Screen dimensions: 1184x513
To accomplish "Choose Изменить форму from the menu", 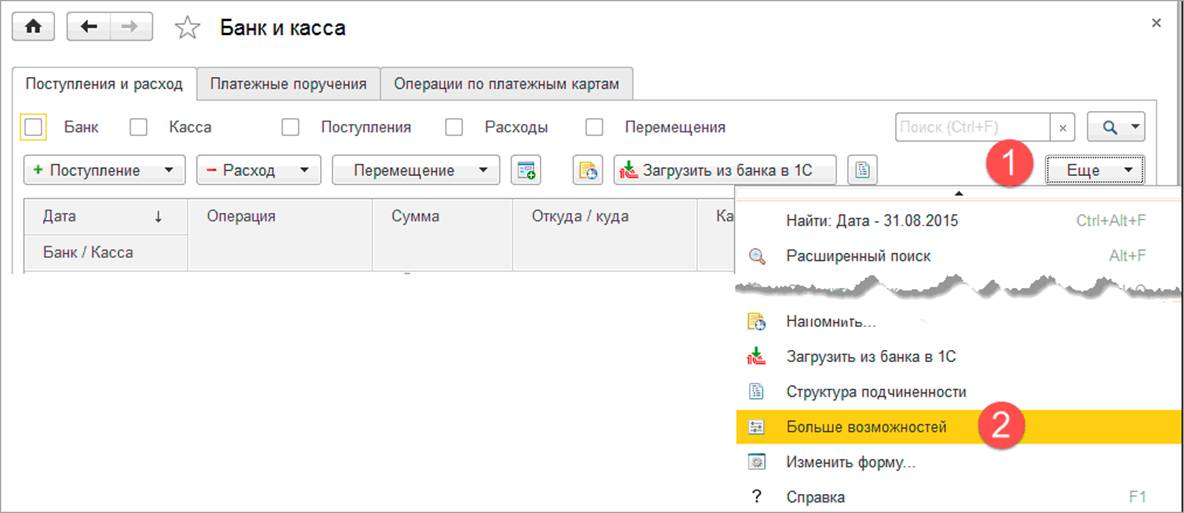I will (850, 462).
